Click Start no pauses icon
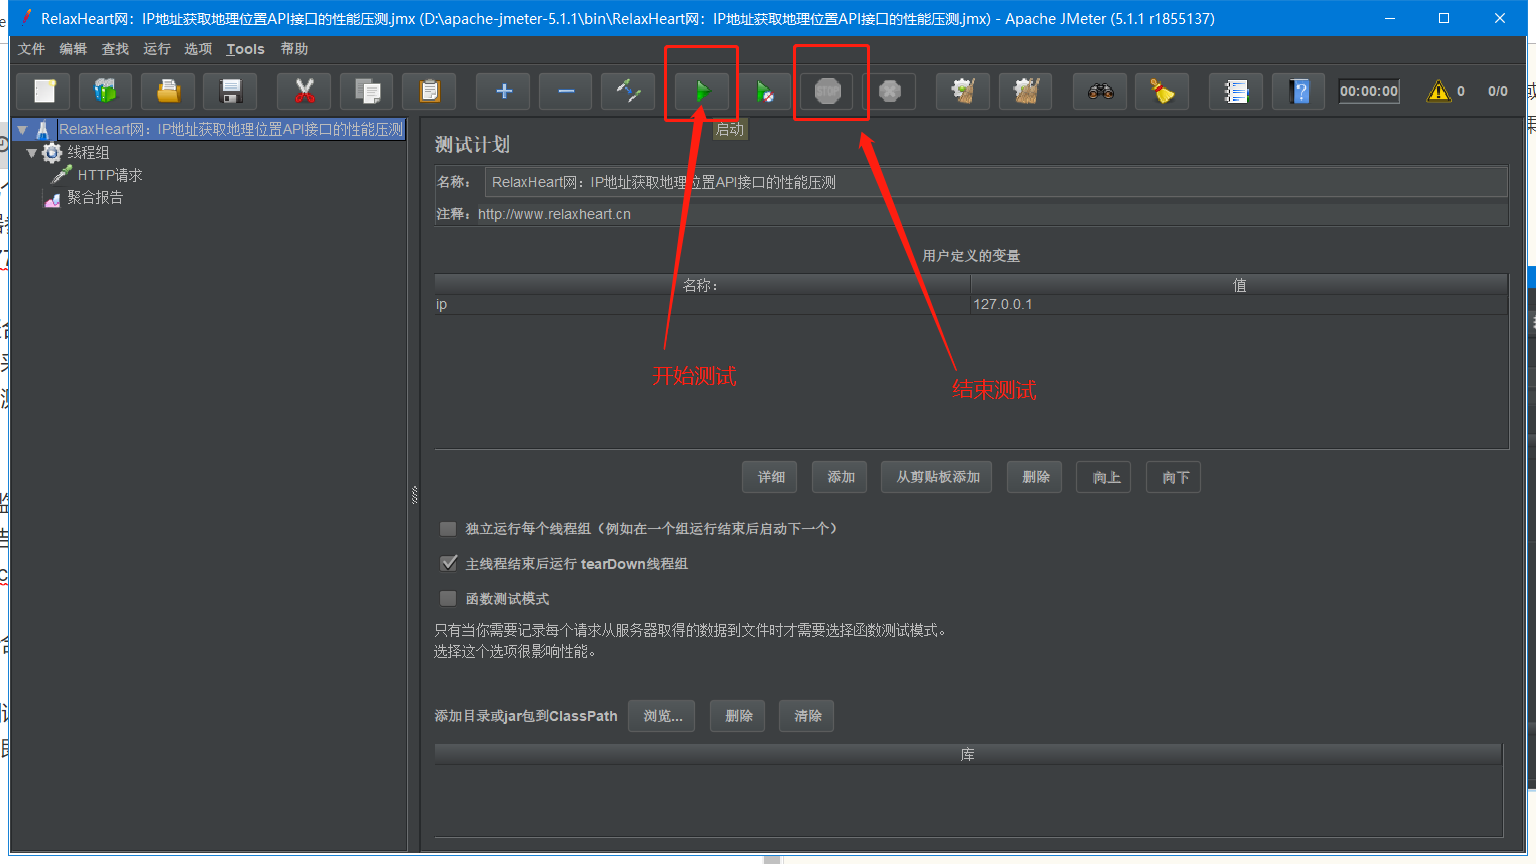The width and height of the screenshot is (1536, 864). (x=765, y=91)
